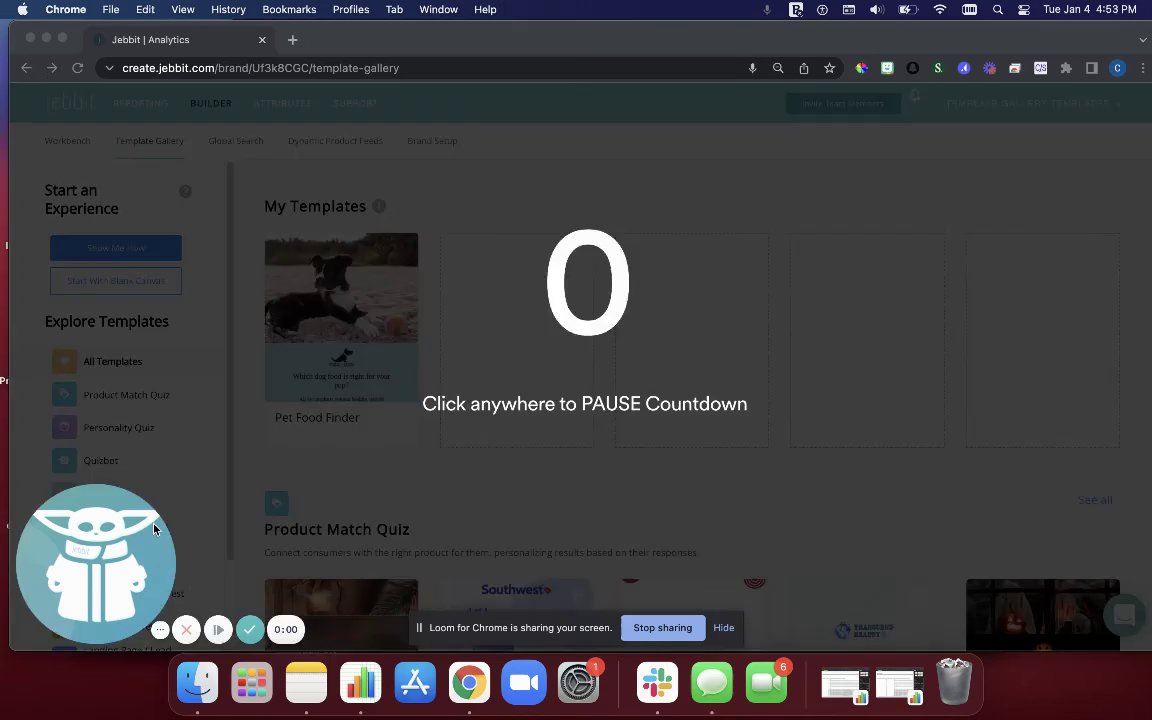
Task: Open the Intercom chat bubble
Action: [x=1124, y=615]
